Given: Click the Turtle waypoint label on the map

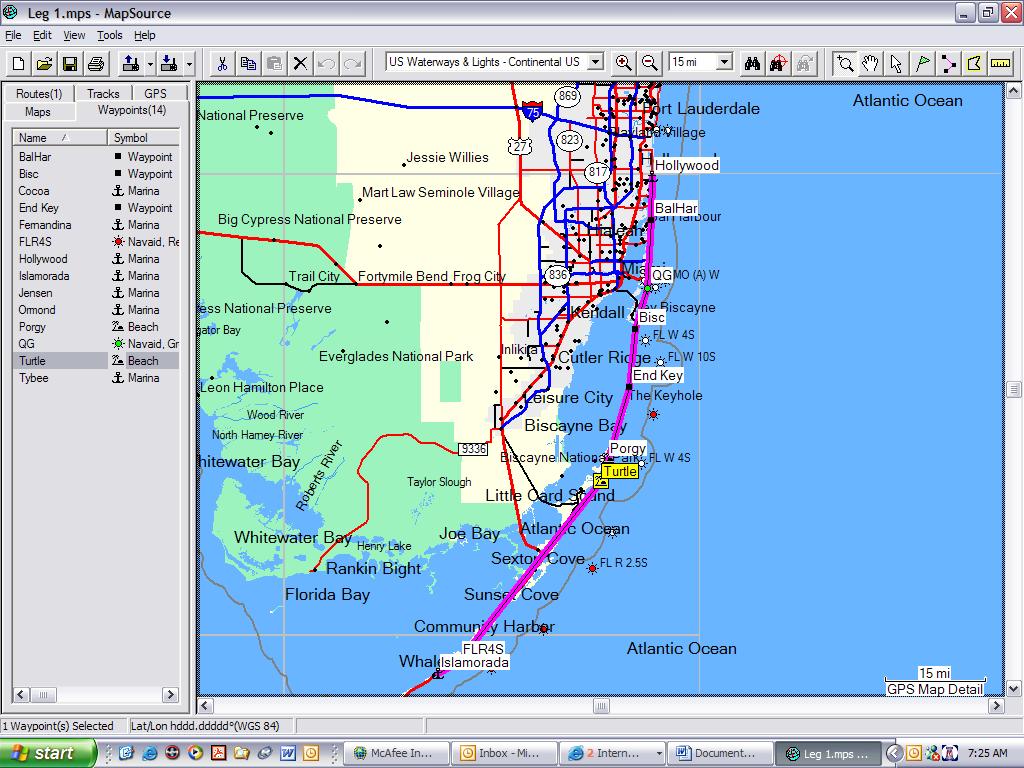Looking at the screenshot, I should (x=619, y=472).
